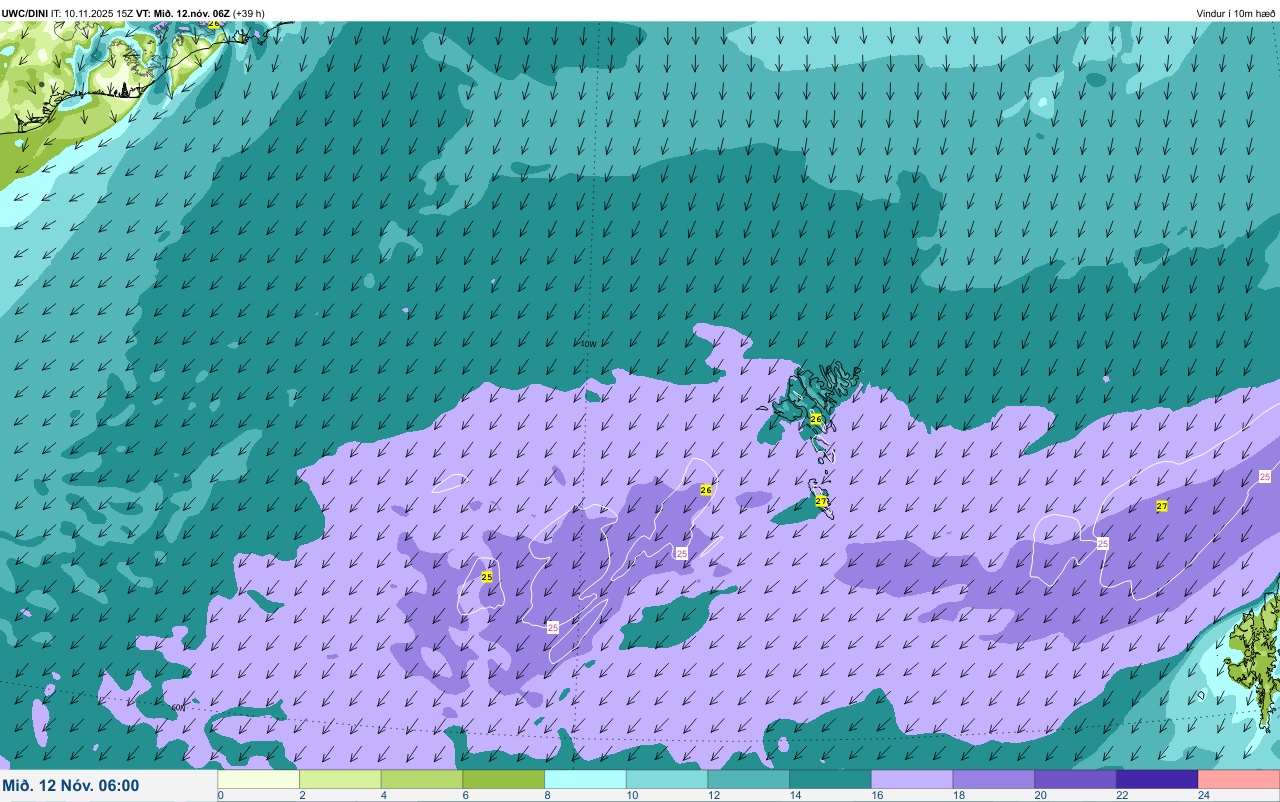Click the '(+39 h)' forecast offset text
This screenshot has height=802, width=1280.
[249, 13]
